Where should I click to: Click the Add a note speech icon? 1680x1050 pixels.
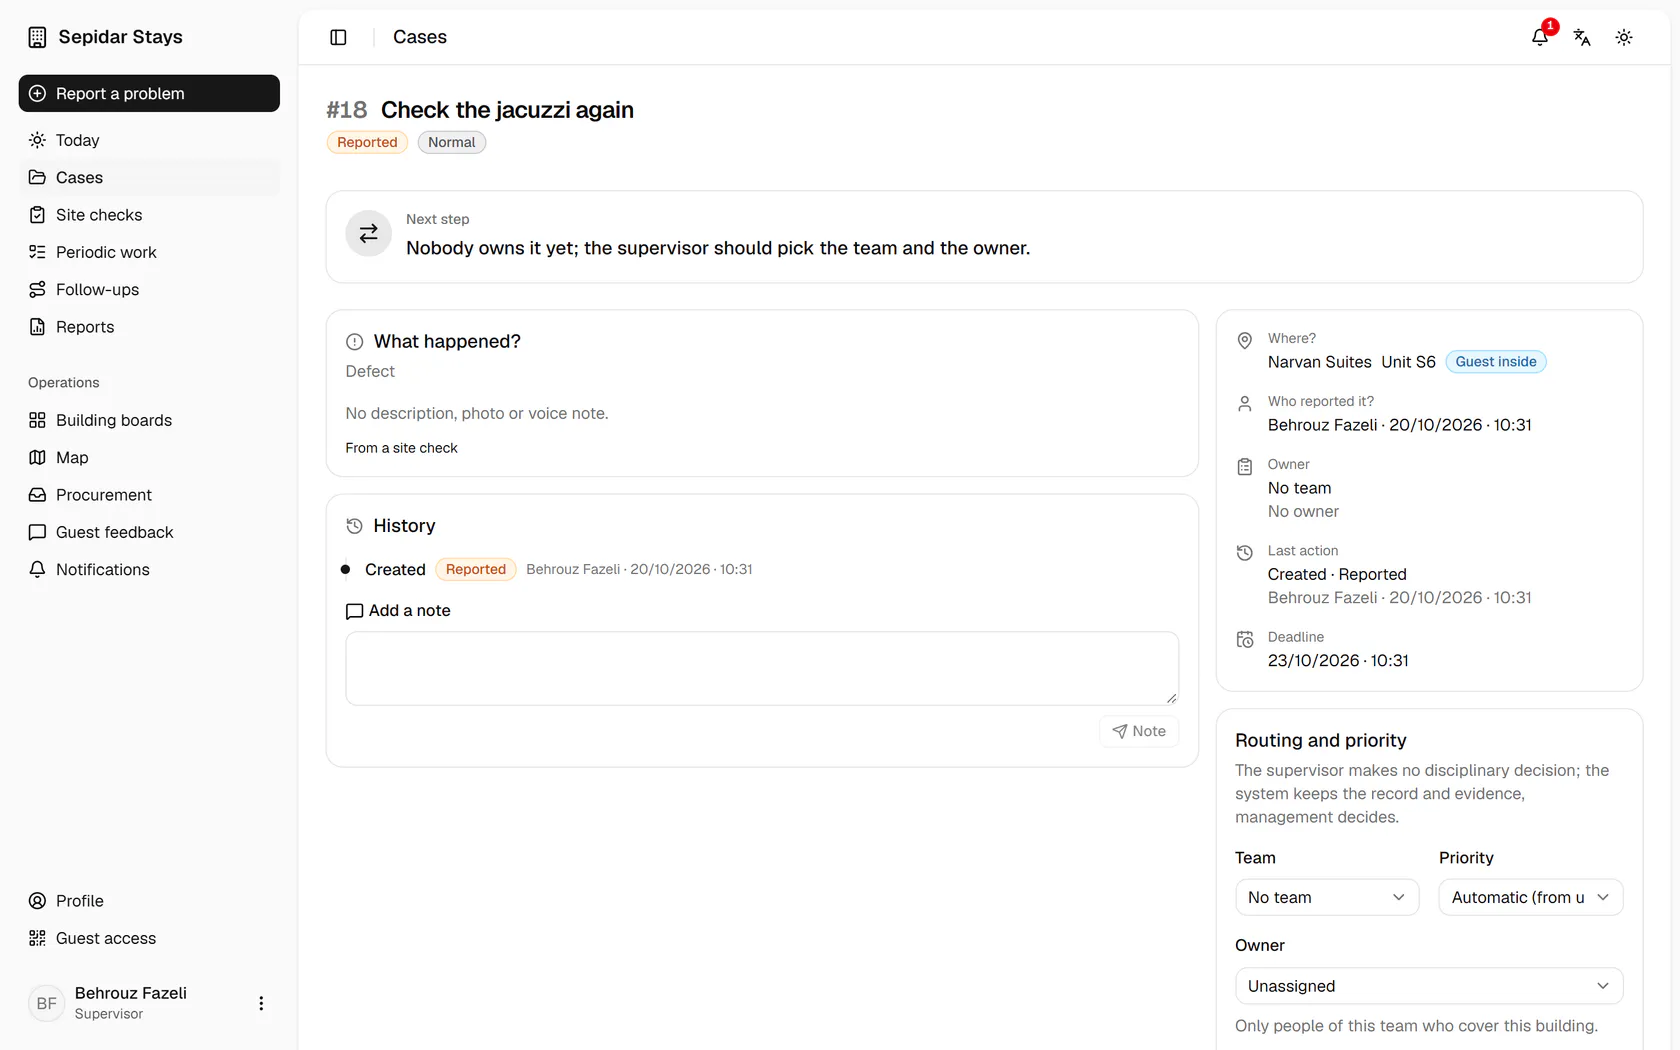pyautogui.click(x=354, y=611)
